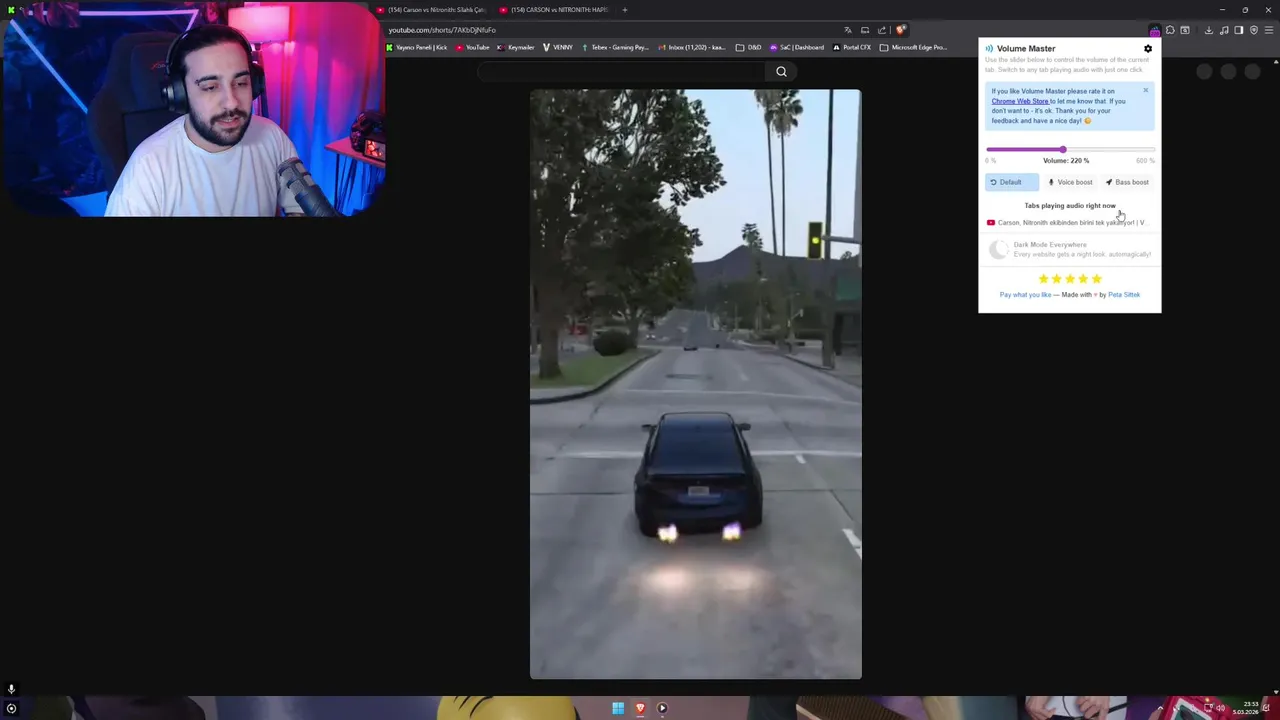Click the media control music note icon
The height and width of the screenshot is (720, 1280).
1224,30
